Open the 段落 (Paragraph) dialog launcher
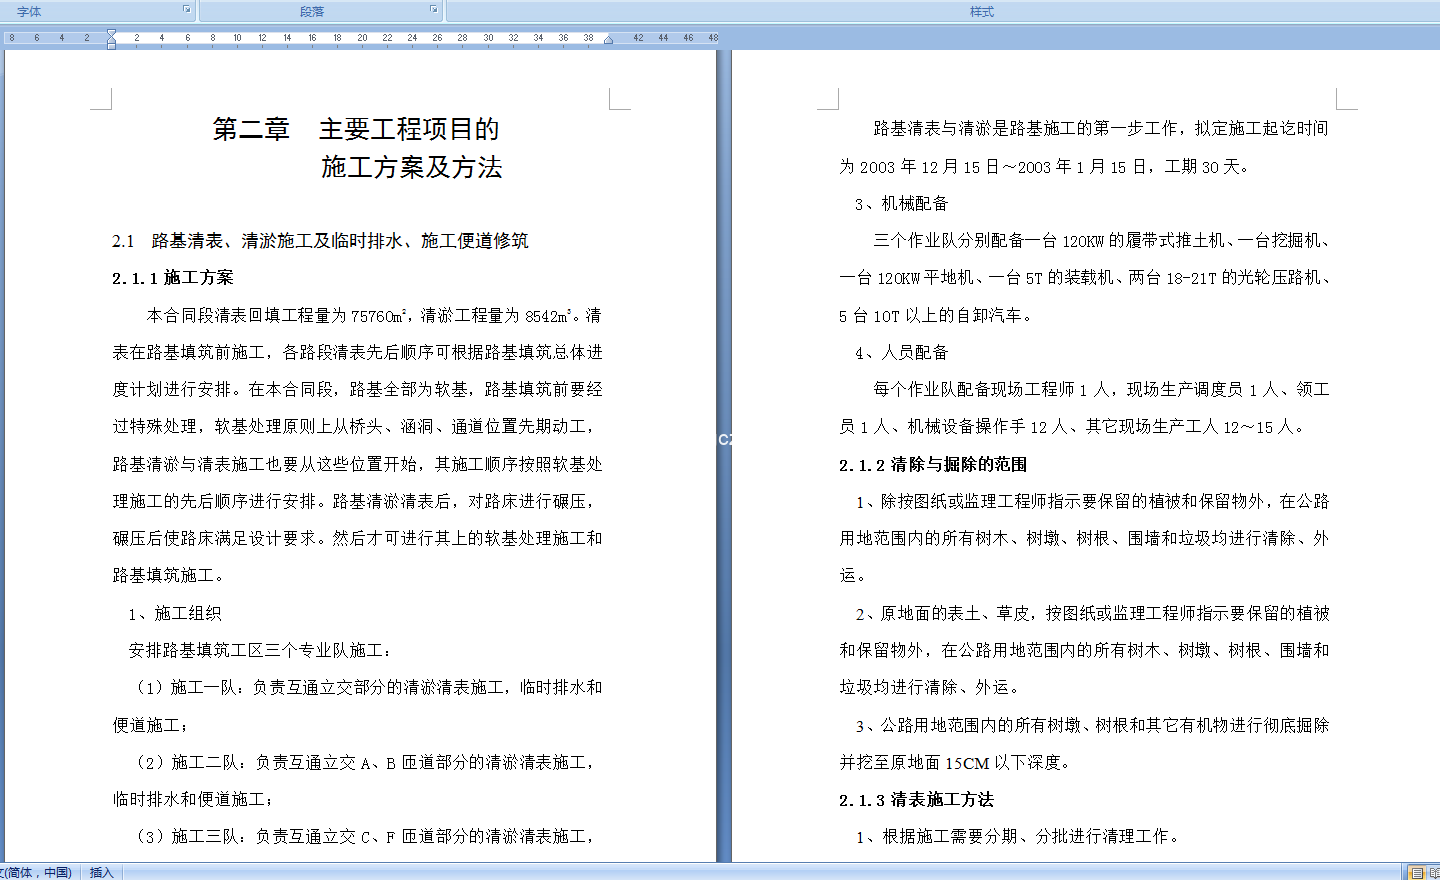Screen dimensions: 1440x880 (x=433, y=10)
